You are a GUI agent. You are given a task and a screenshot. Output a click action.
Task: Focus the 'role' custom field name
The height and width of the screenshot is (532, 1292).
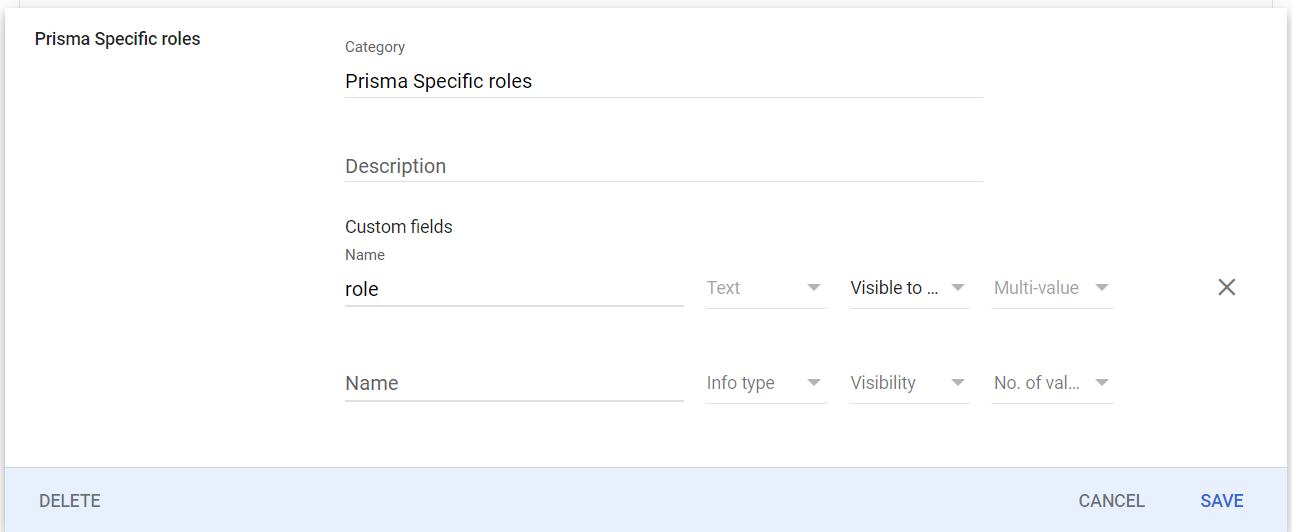pos(513,289)
